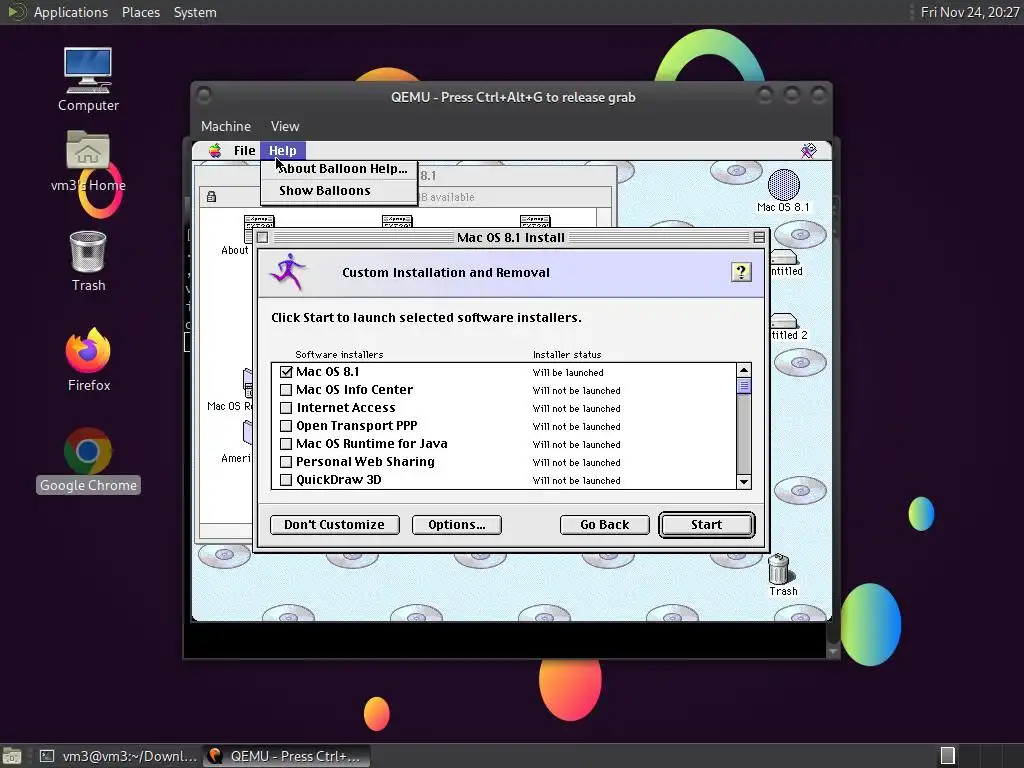
Task: Open the QEMU Machine menu
Action: tap(225, 126)
